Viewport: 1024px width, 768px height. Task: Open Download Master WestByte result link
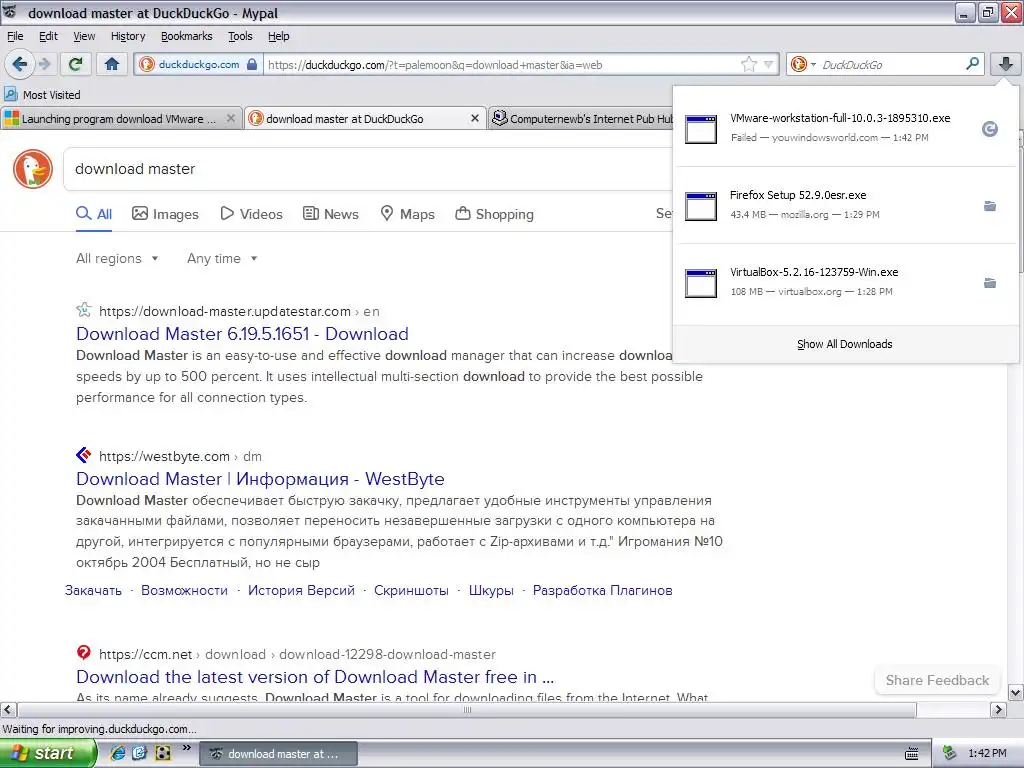(x=260, y=479)
